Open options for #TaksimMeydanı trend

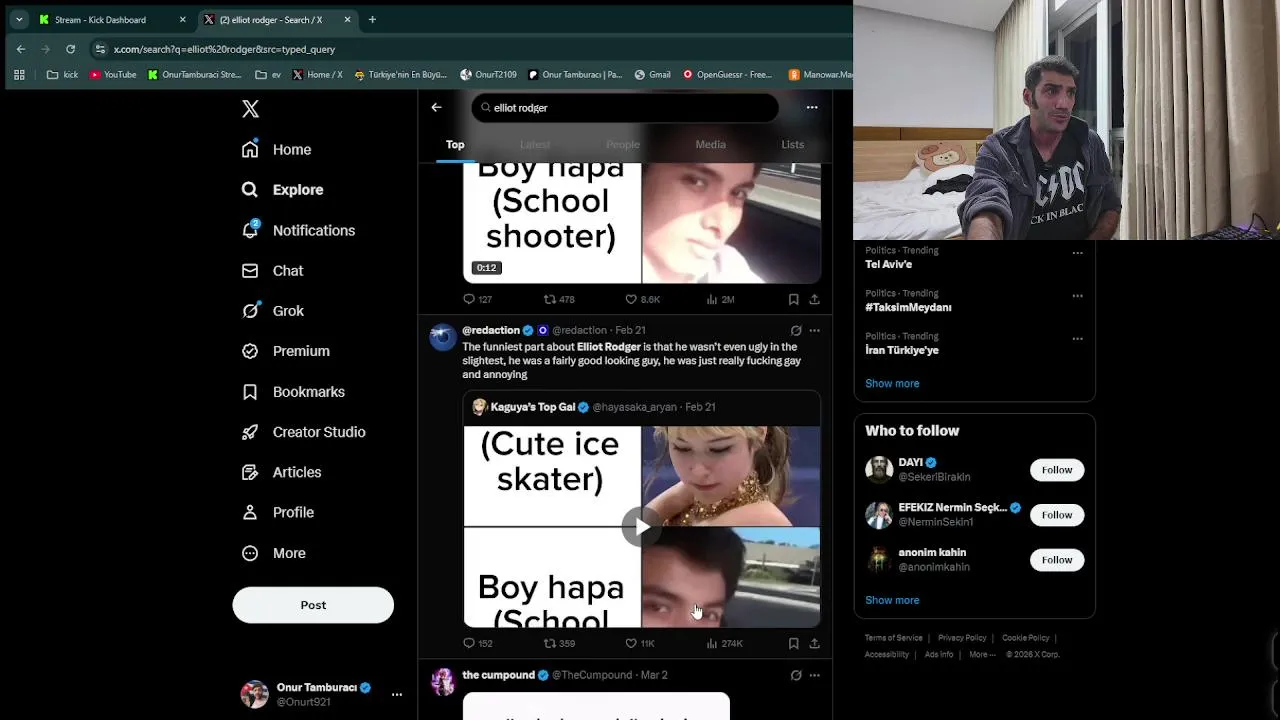point(1077,296)
